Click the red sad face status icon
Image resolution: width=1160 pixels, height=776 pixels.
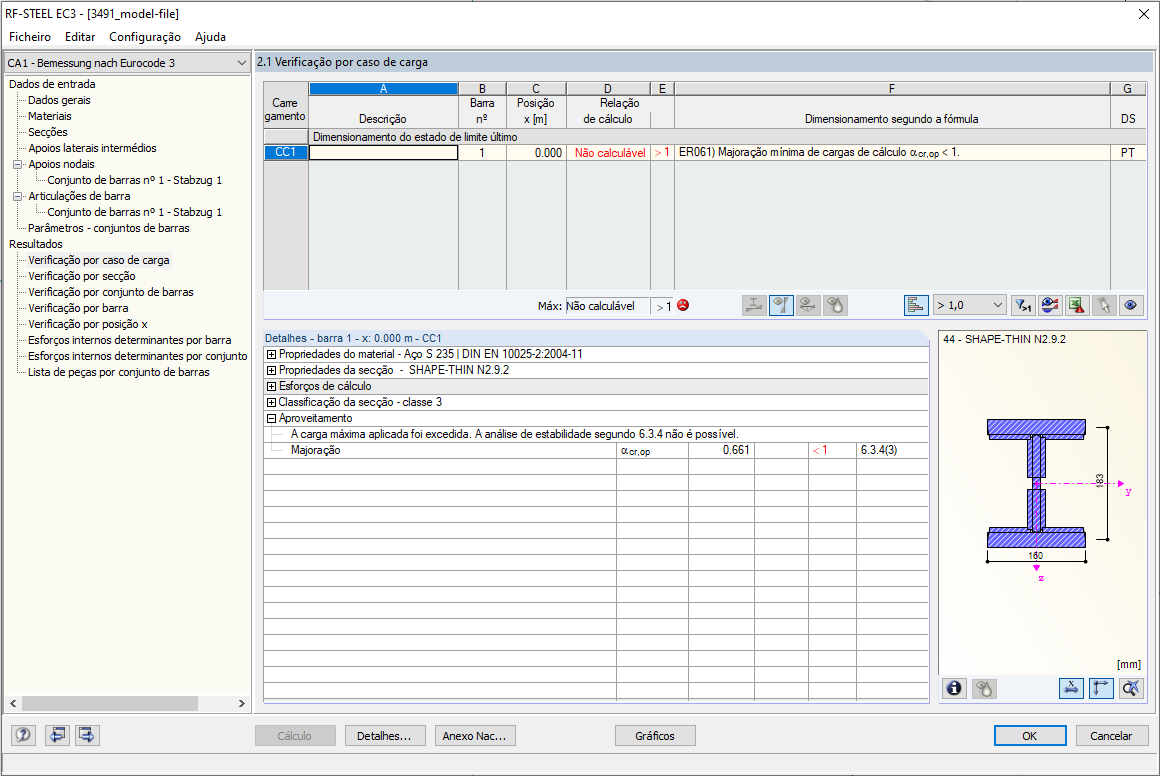pyautogui.click(x=683, y=305)
